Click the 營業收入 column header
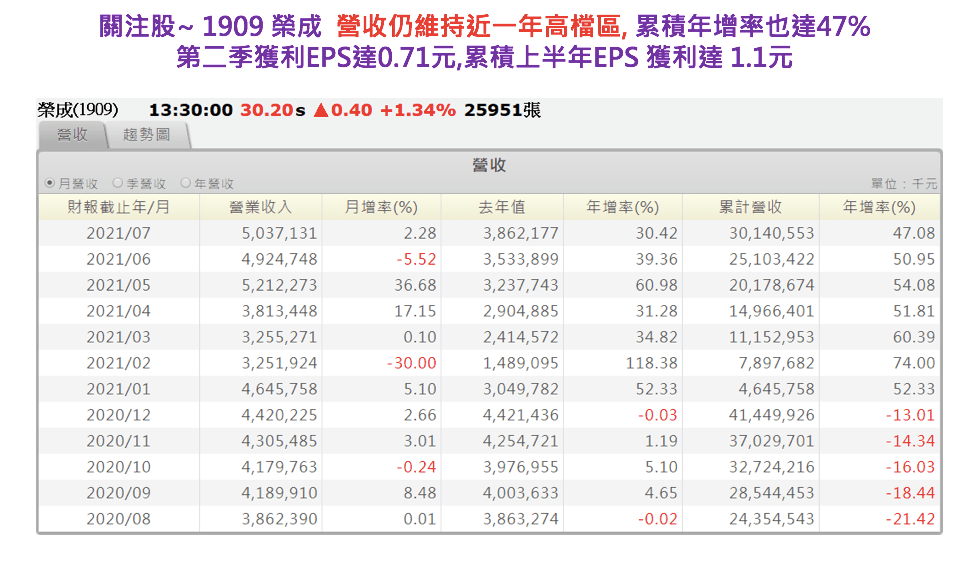 pyautogui.click(x=260, y=207)
